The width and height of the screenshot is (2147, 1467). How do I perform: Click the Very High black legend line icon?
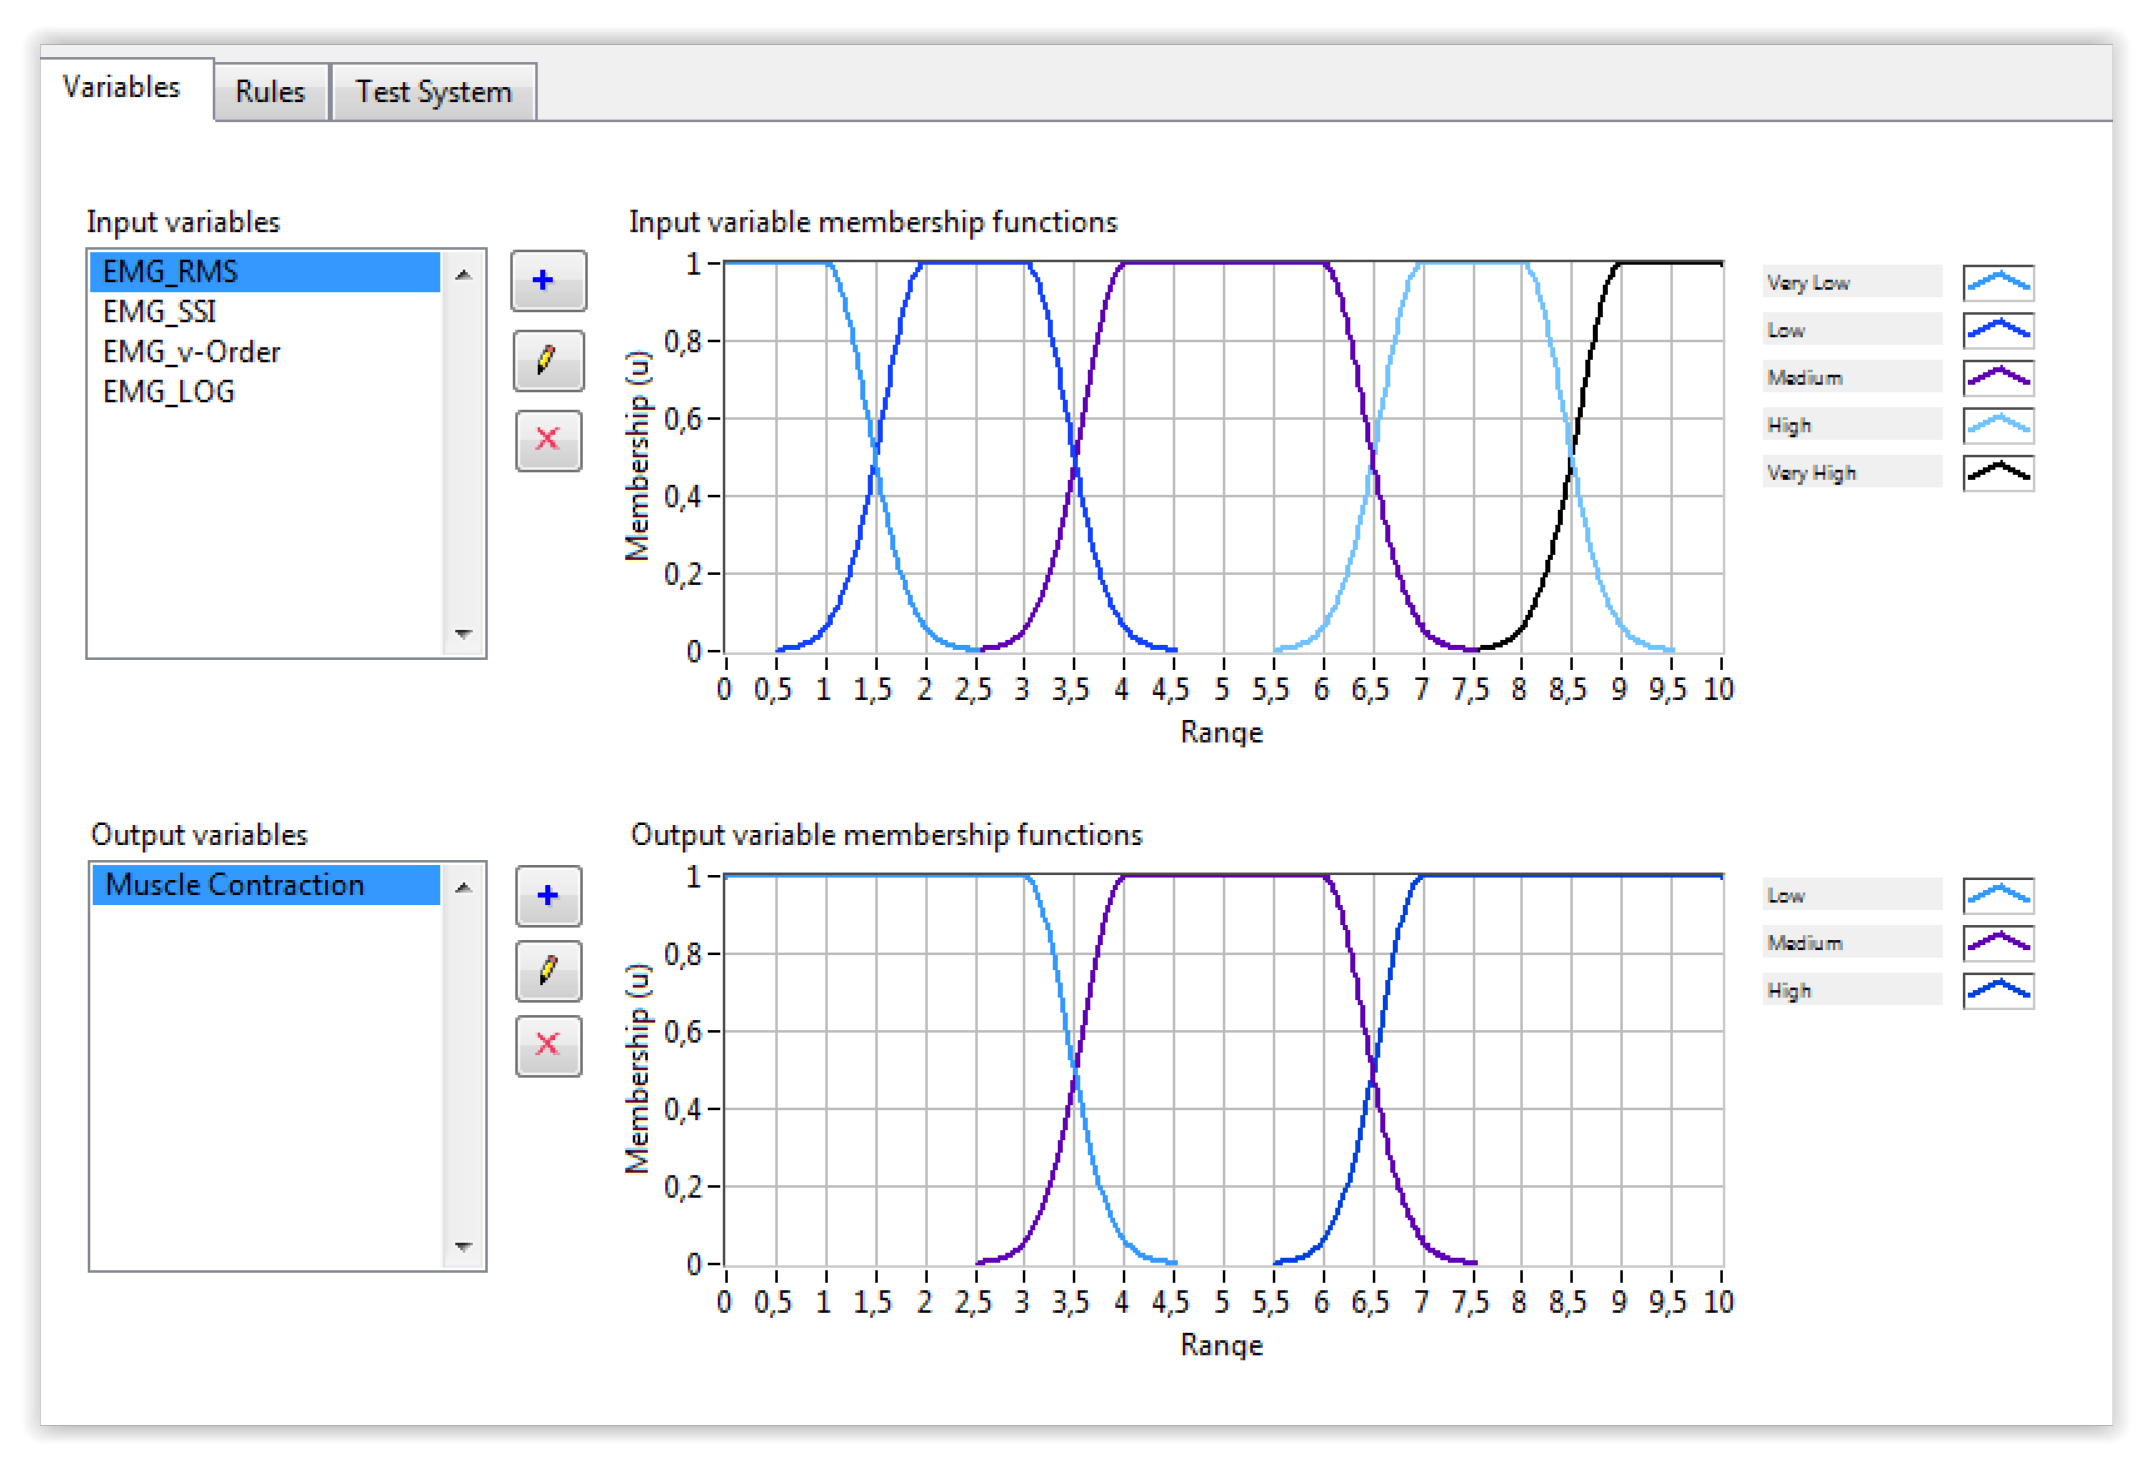click(x=1997, y=473)
